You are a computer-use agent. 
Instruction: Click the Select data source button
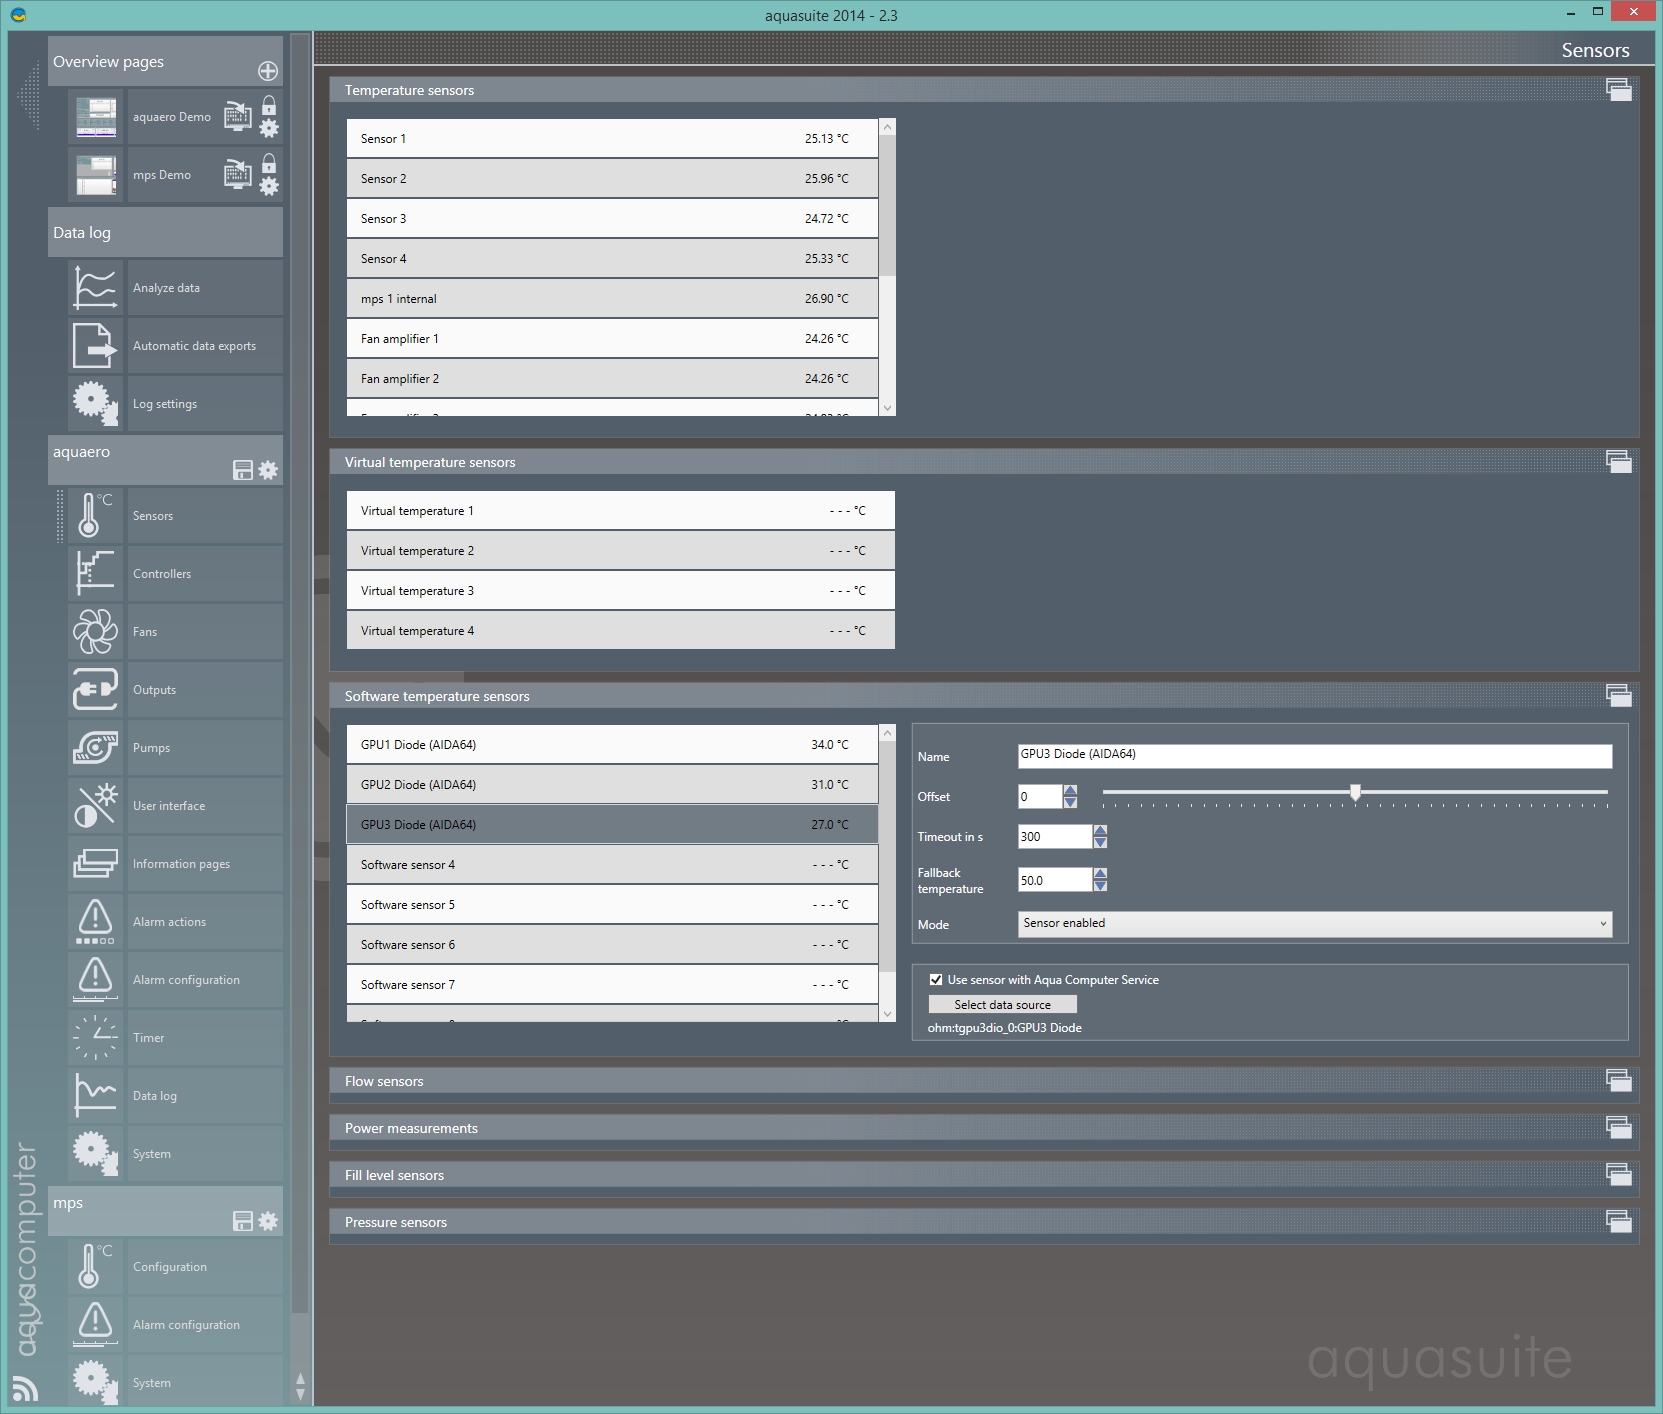[1002, 1005]
